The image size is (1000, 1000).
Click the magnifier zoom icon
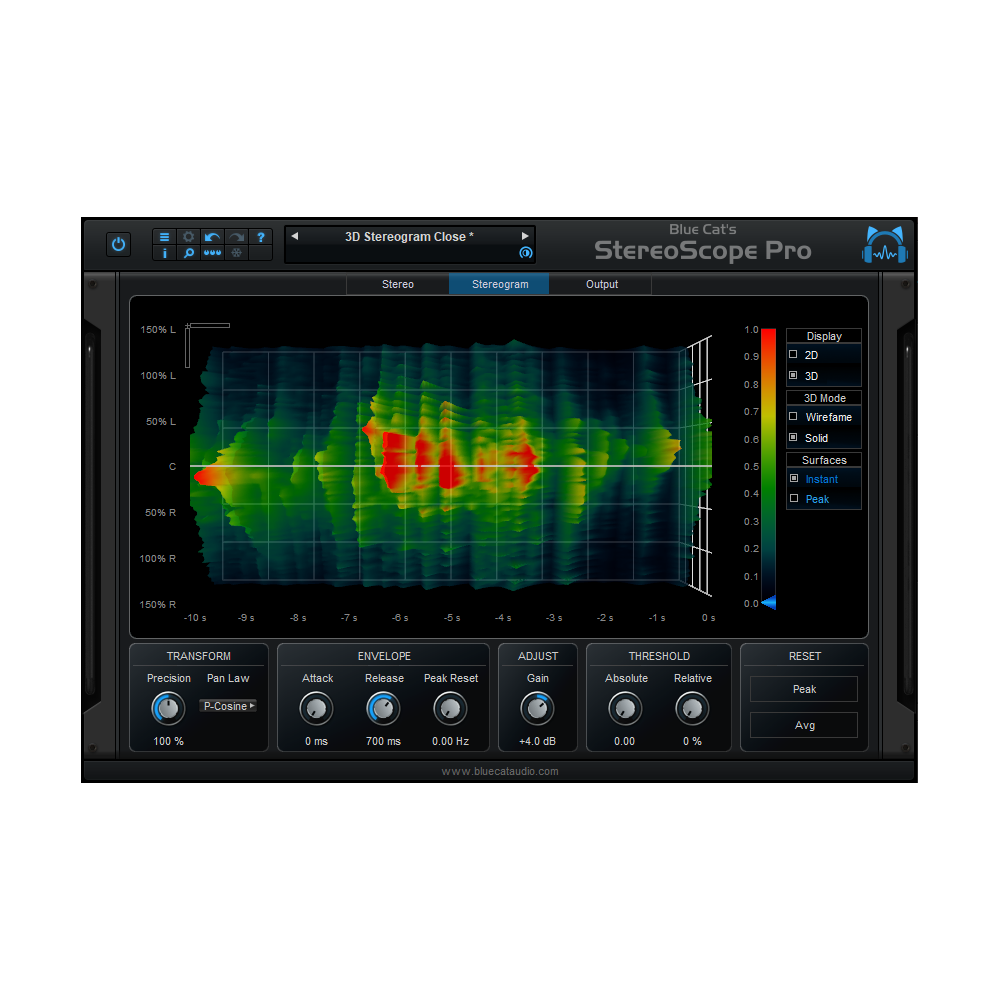pos(189,254)
